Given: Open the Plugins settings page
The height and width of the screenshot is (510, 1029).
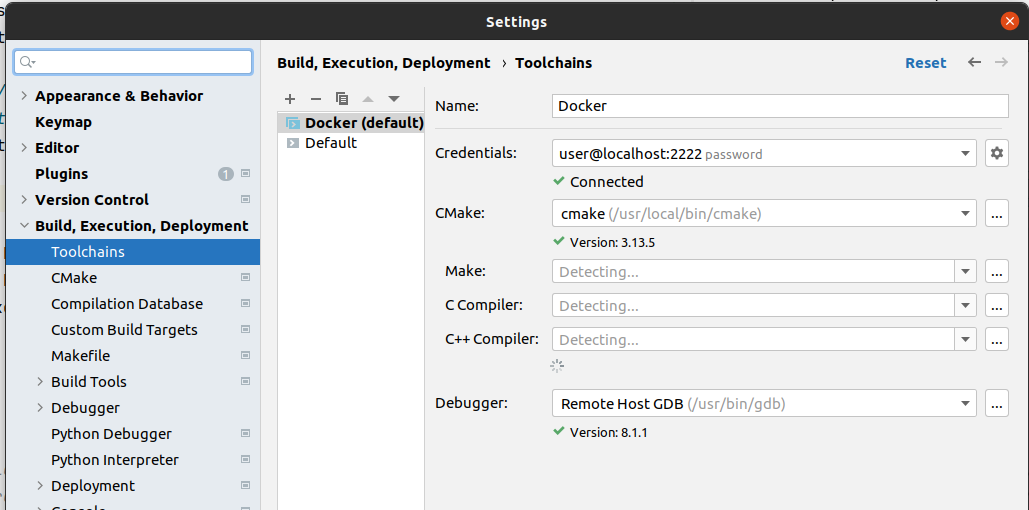Looking at the screenshot, I should (61, 174).
